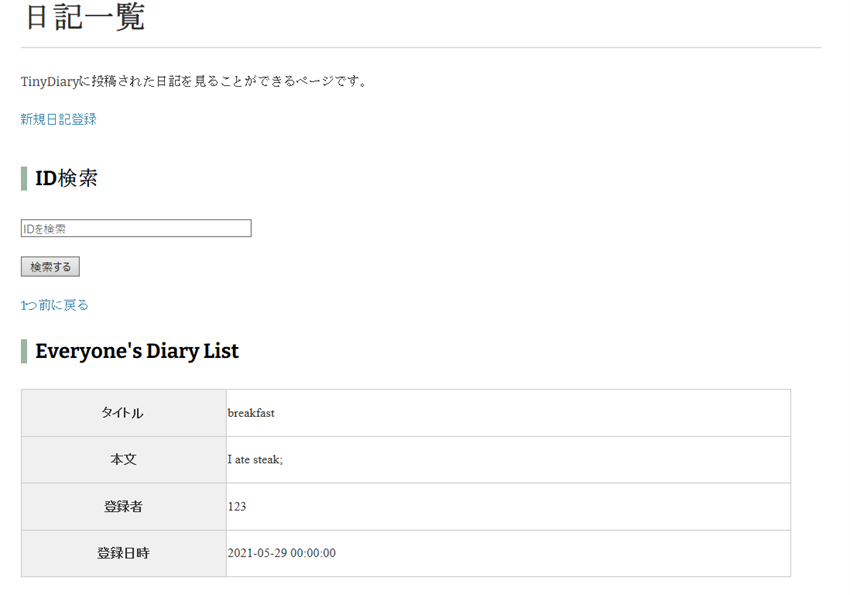
Task: Click the registrant value 123
Action: (237, 507)
